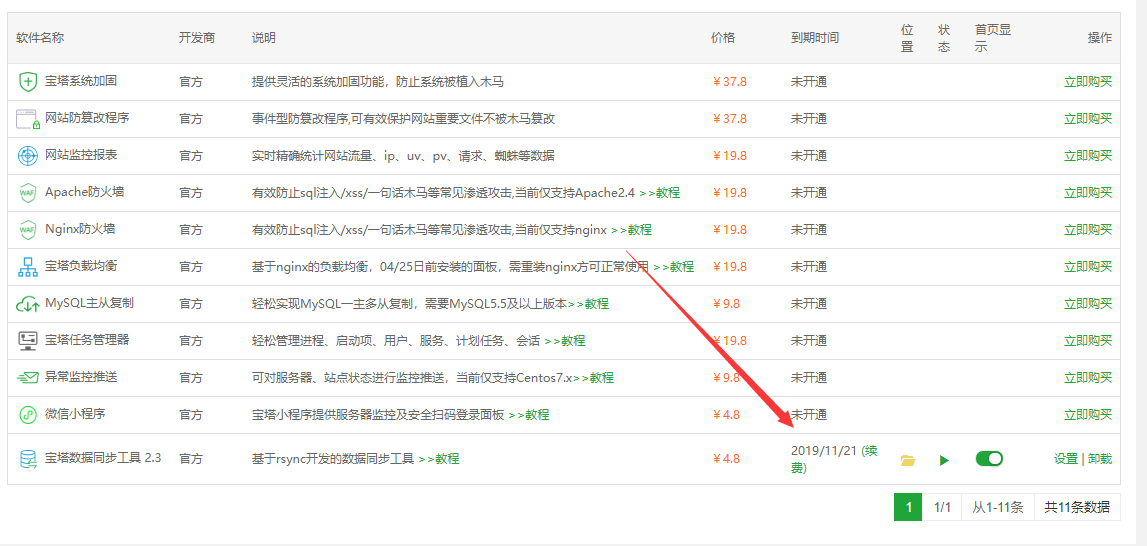
Task: Click the 到期时间 column header
Action: [815, 37]
